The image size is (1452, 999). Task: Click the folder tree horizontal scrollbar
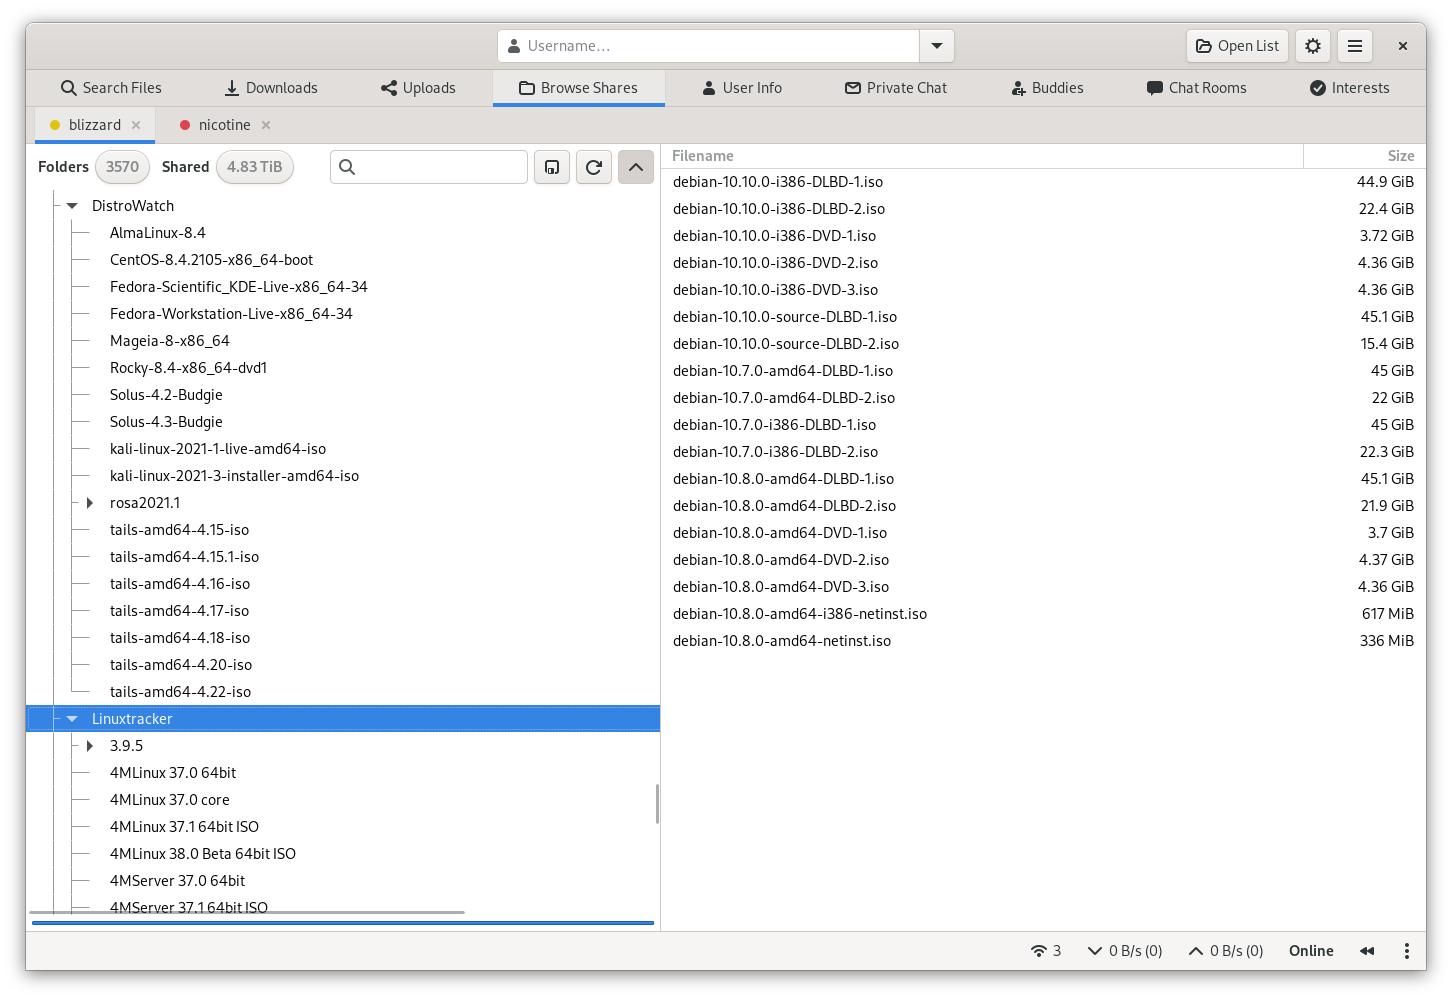(x=247, y=912)
